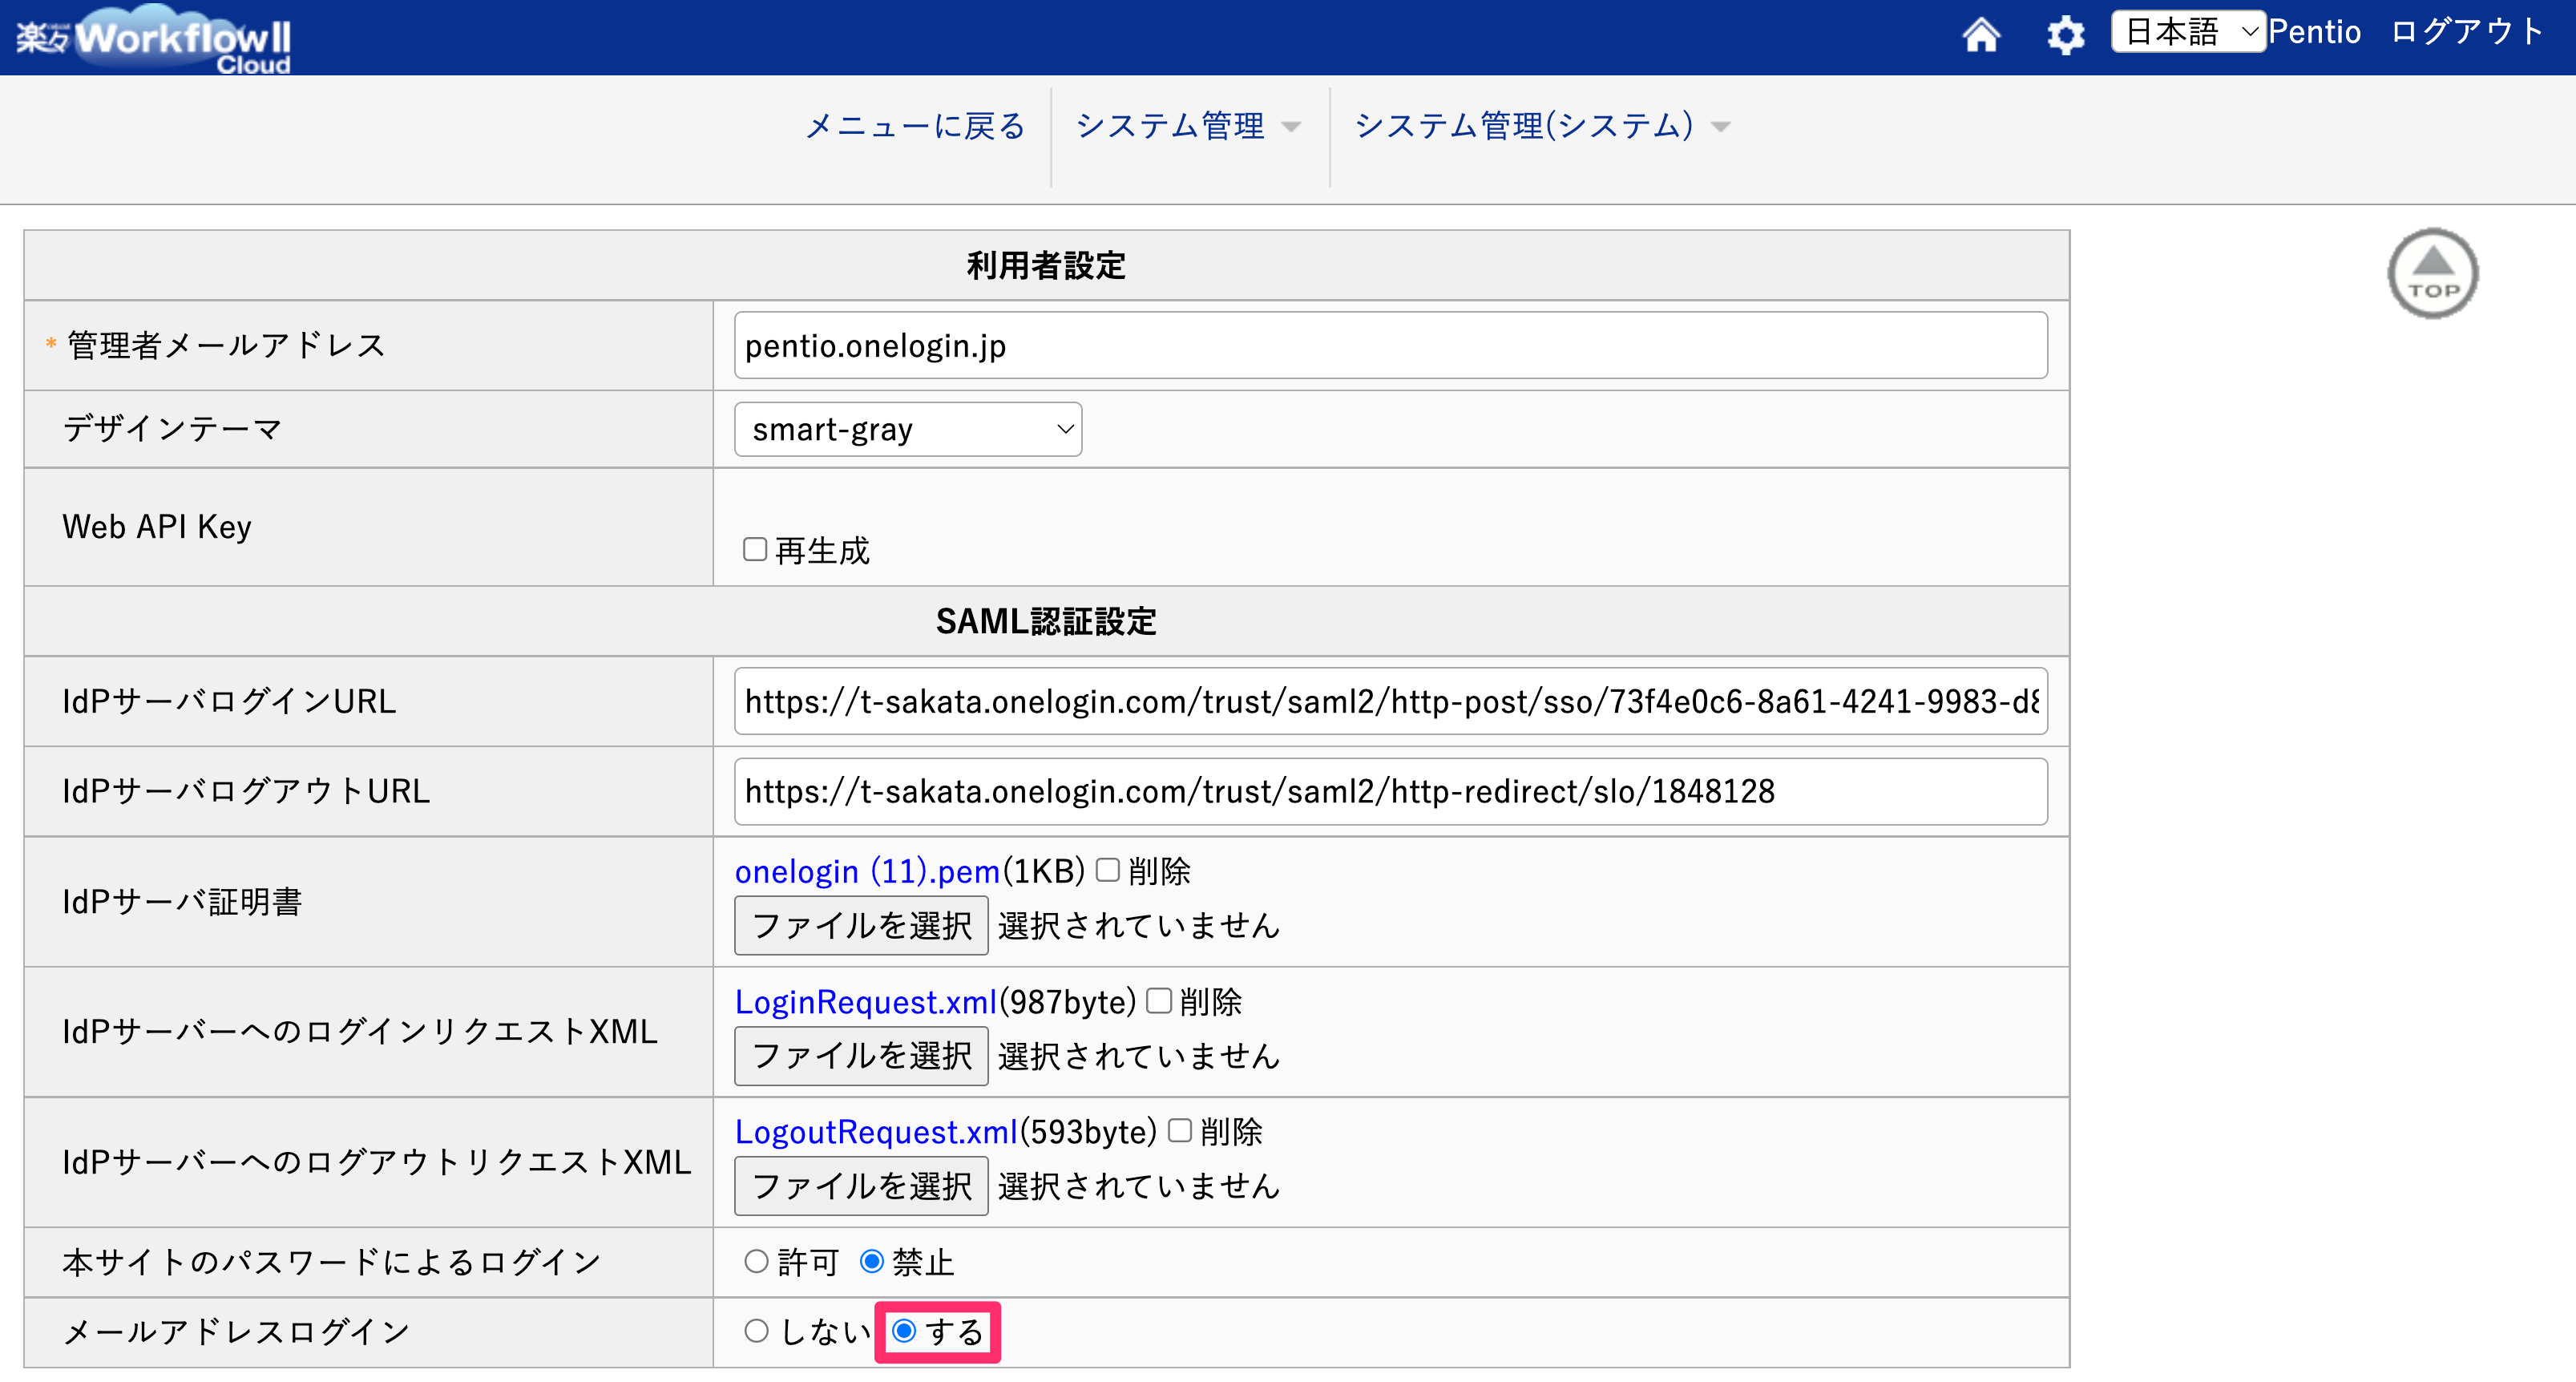Image resolution: width=2576 pixels, height=1382 pixels.
Task: Open the 日本語 language dropdown
Action: [2188, 31]
